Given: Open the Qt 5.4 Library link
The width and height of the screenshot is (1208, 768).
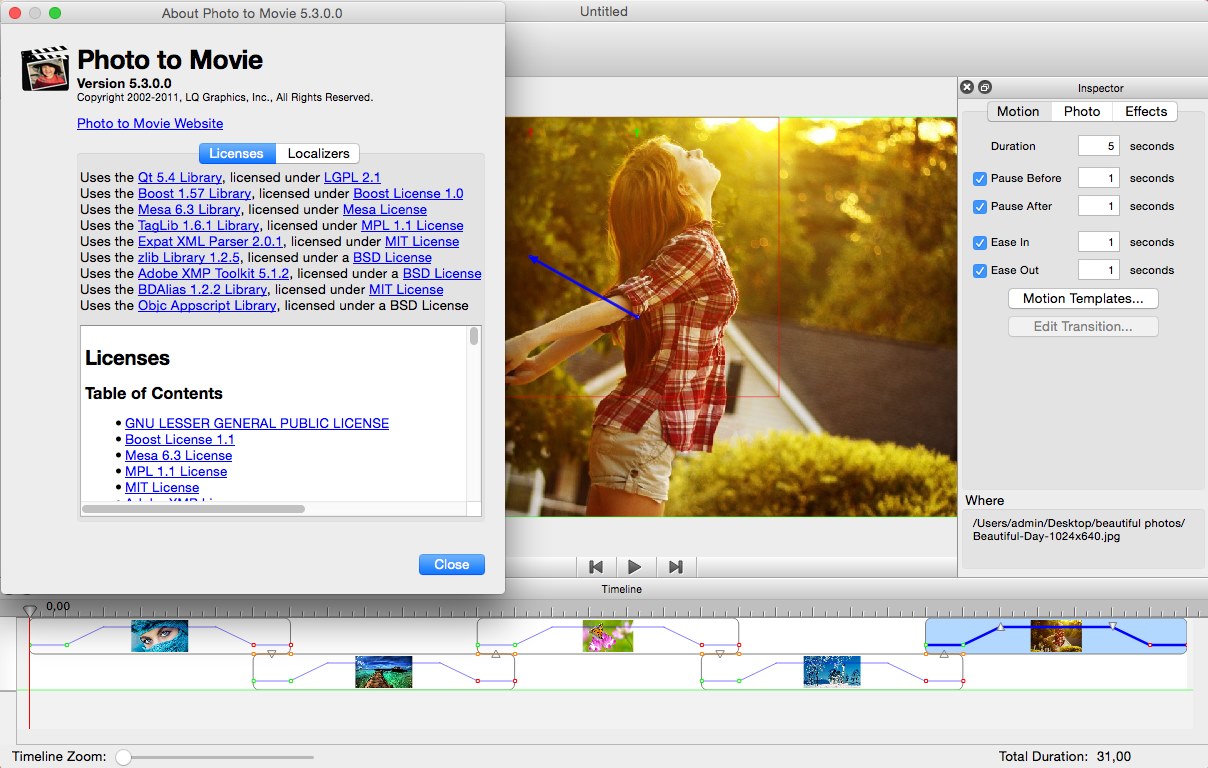Looking at the screenshot, I should 180,177.
